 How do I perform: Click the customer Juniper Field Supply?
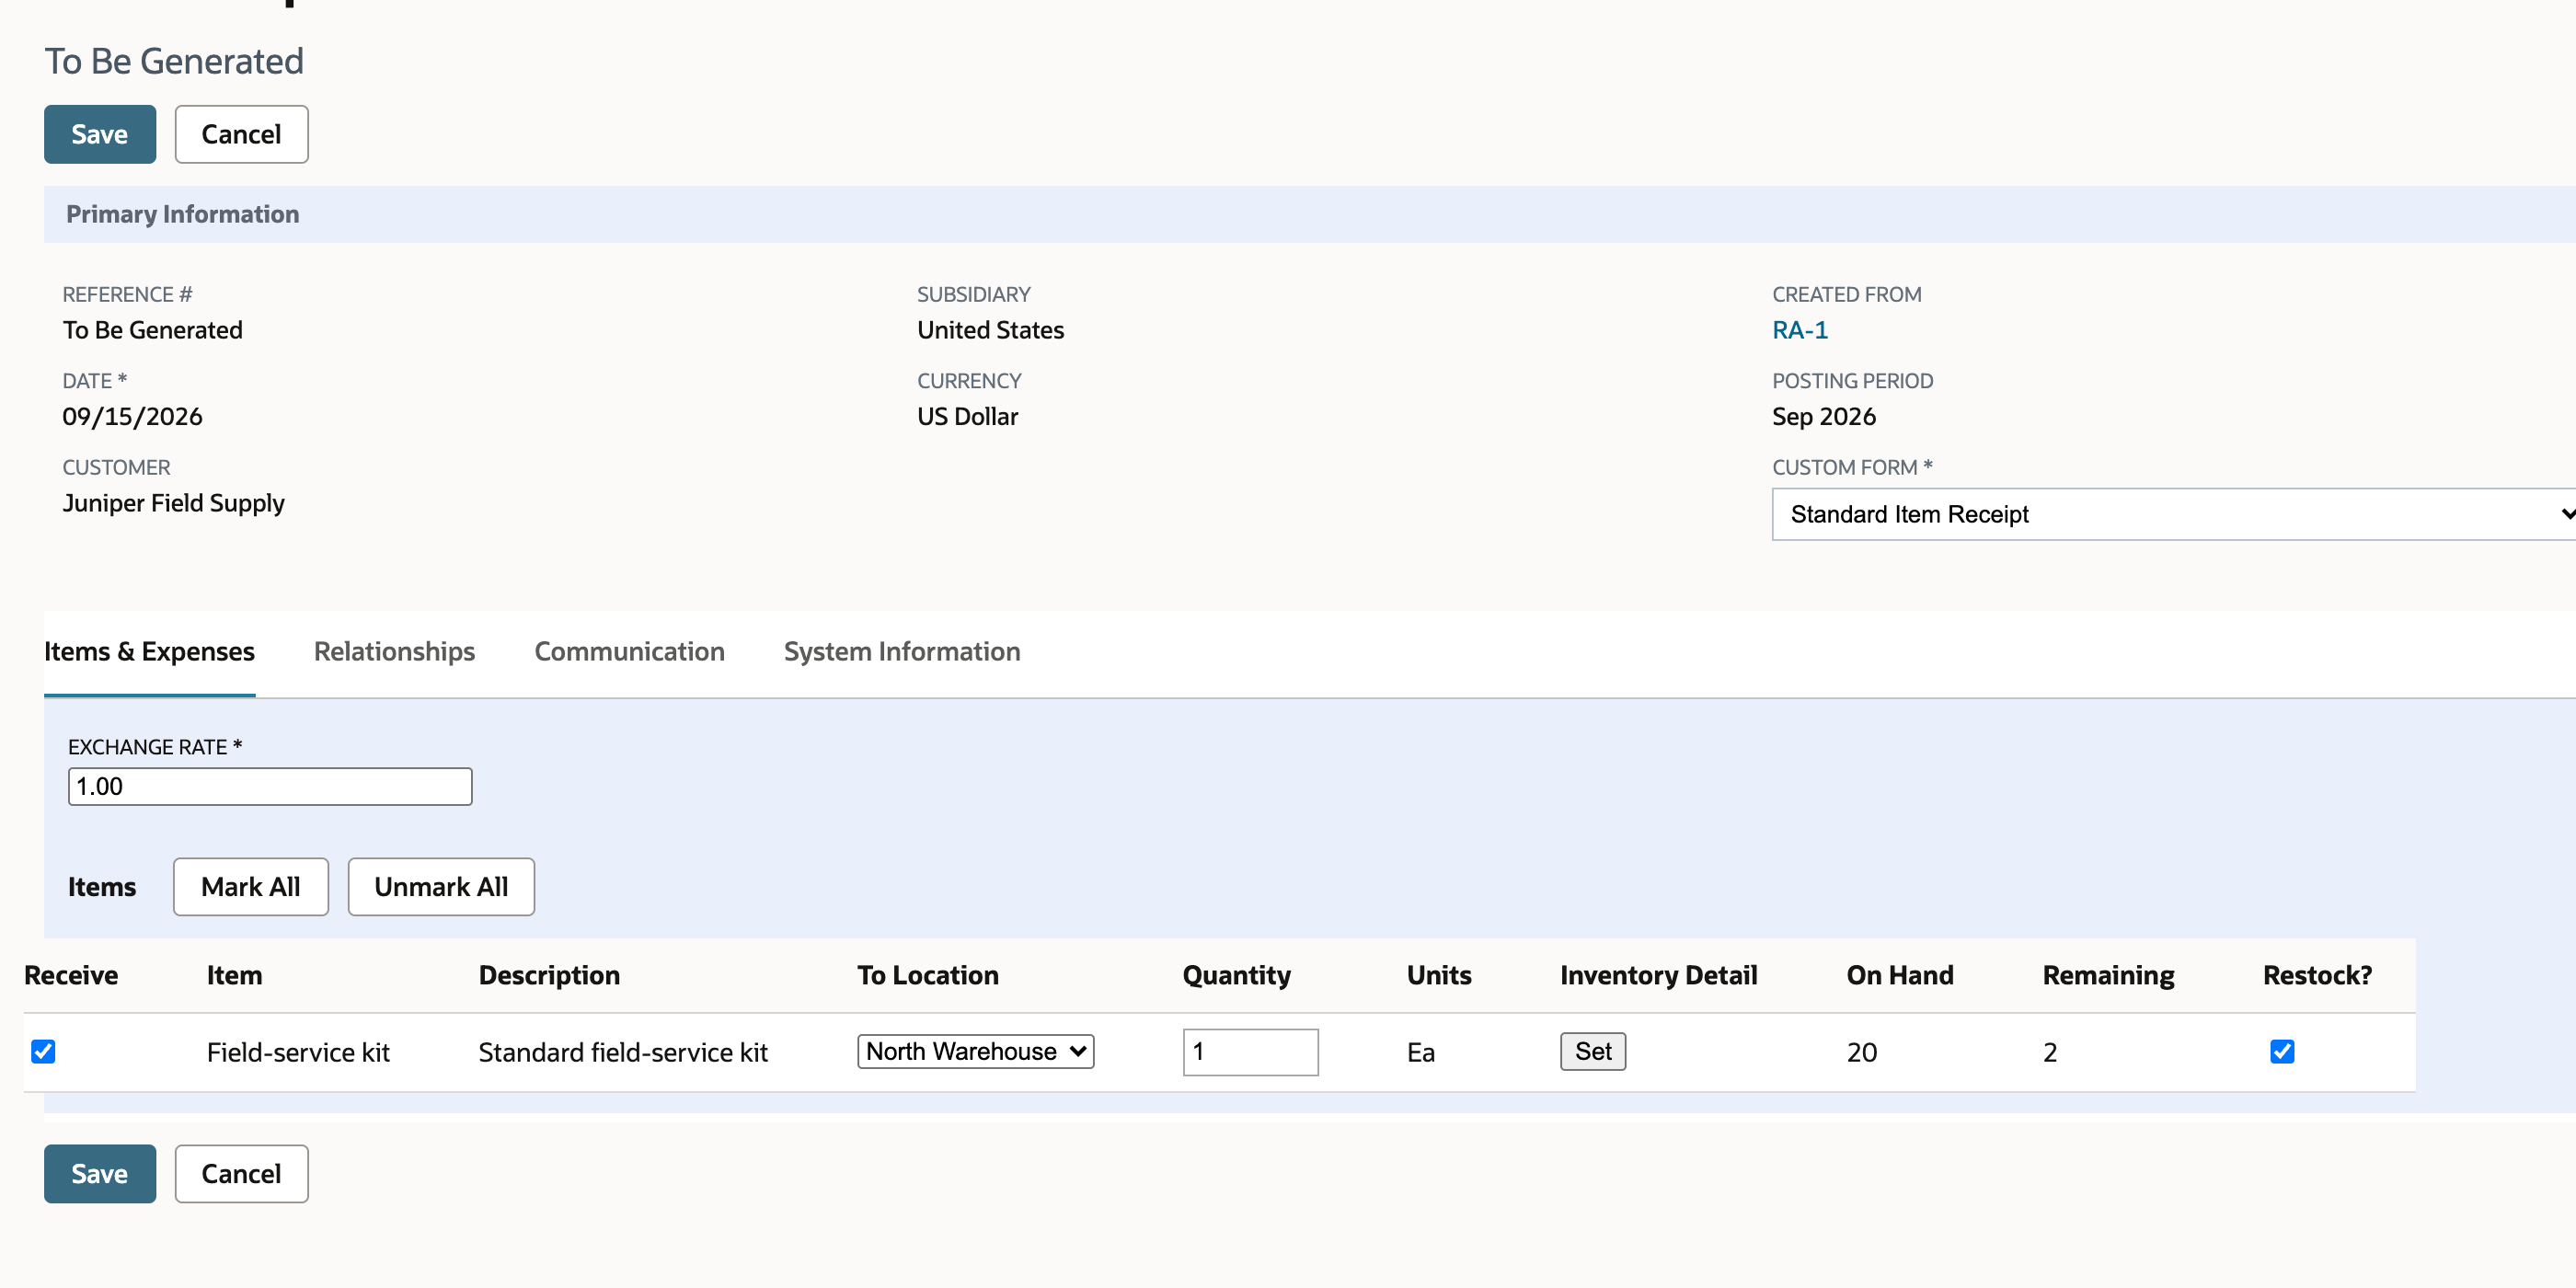pyautogui.click(x=173, y=503)
